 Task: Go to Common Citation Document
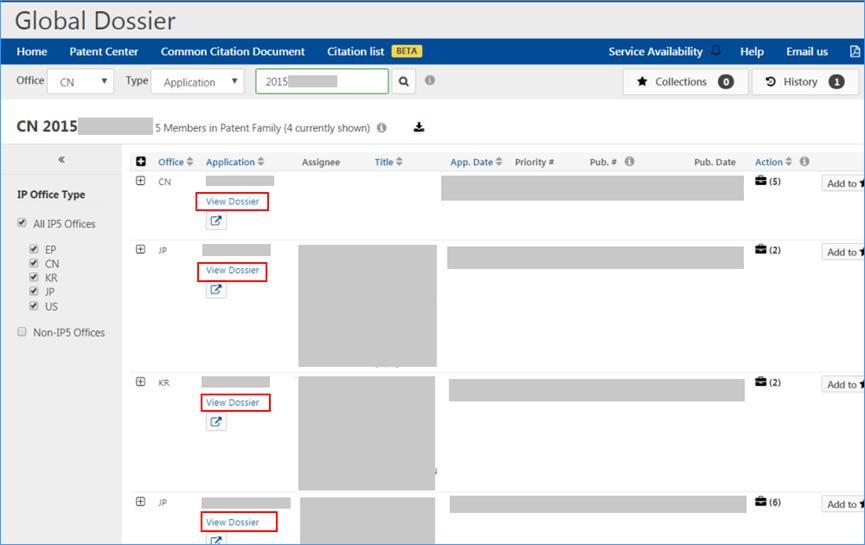pyautogui.click(x=233, y=52)
